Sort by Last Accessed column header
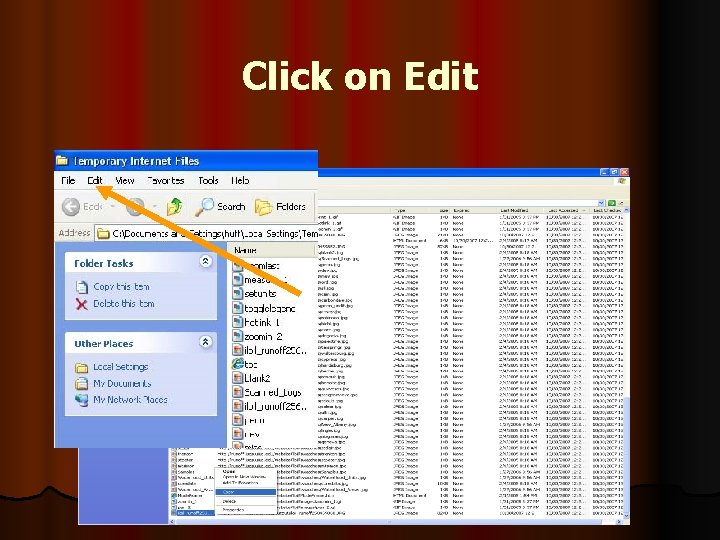This screenshot has height=540, width=720. point(562,210)
